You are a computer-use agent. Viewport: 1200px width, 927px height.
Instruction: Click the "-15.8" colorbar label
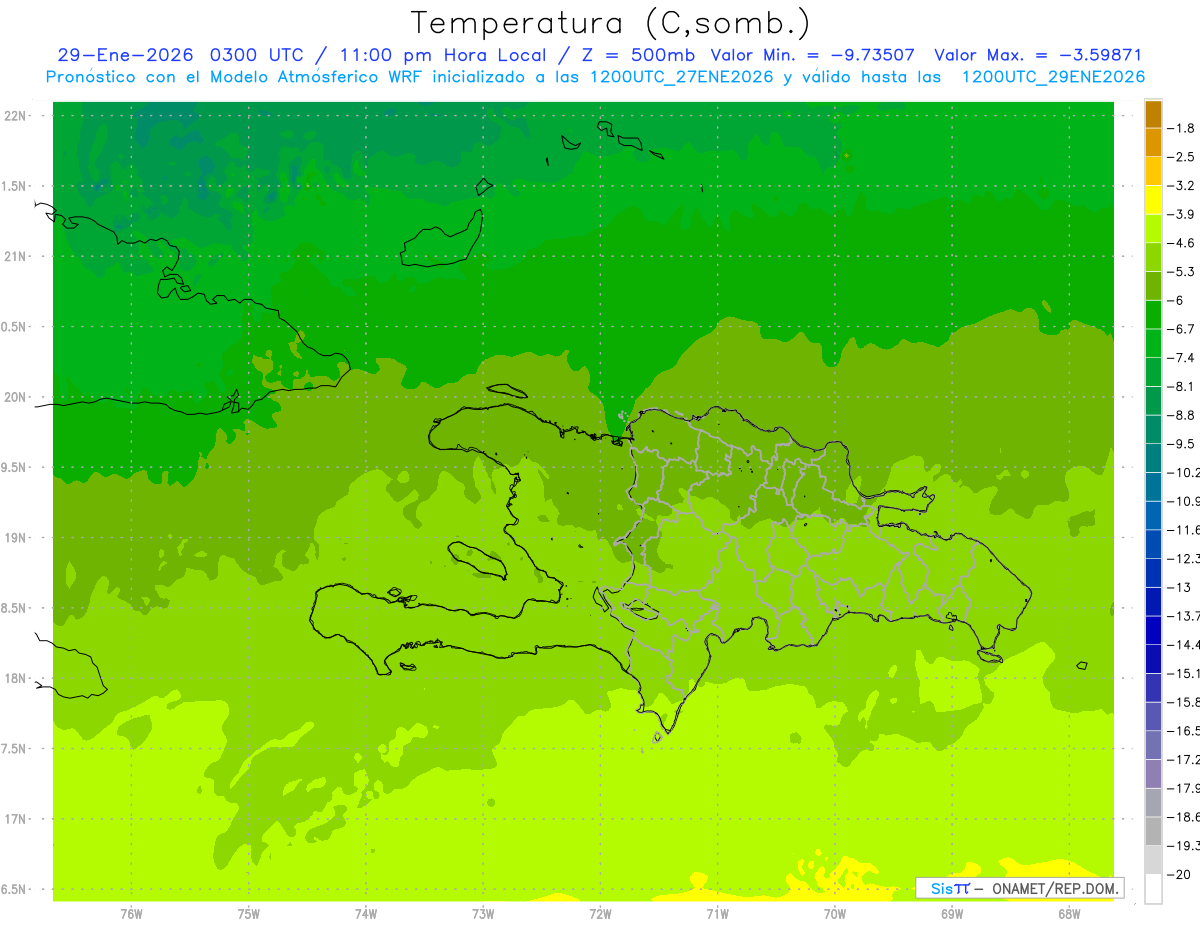(x=1183, y=702)
